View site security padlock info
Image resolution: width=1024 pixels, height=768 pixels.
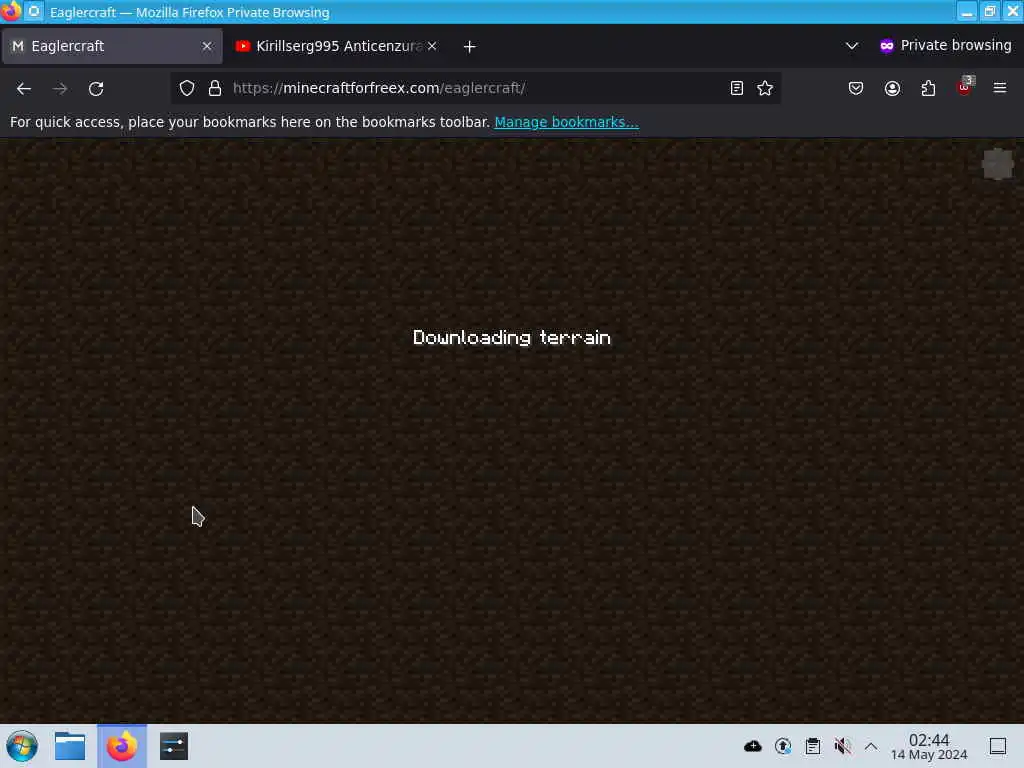pyautogui.click(x=215, y=88)
